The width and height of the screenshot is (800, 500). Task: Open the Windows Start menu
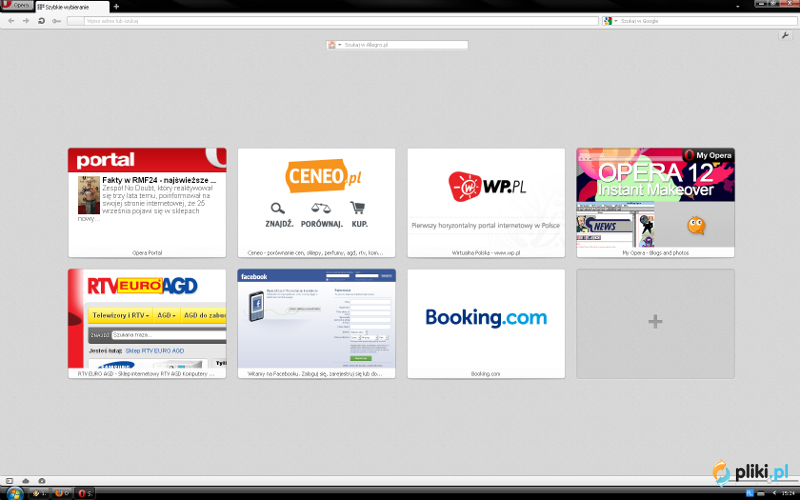point(14,493)
